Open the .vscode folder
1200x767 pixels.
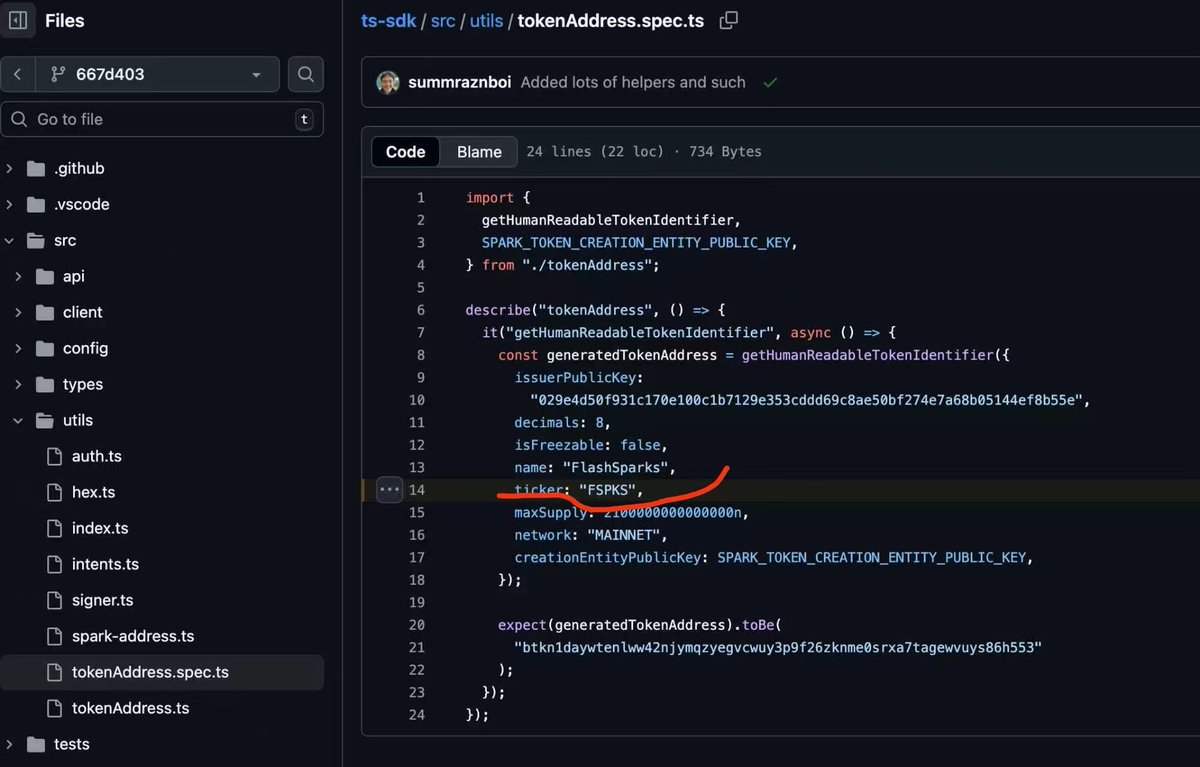tap(82, 205)
